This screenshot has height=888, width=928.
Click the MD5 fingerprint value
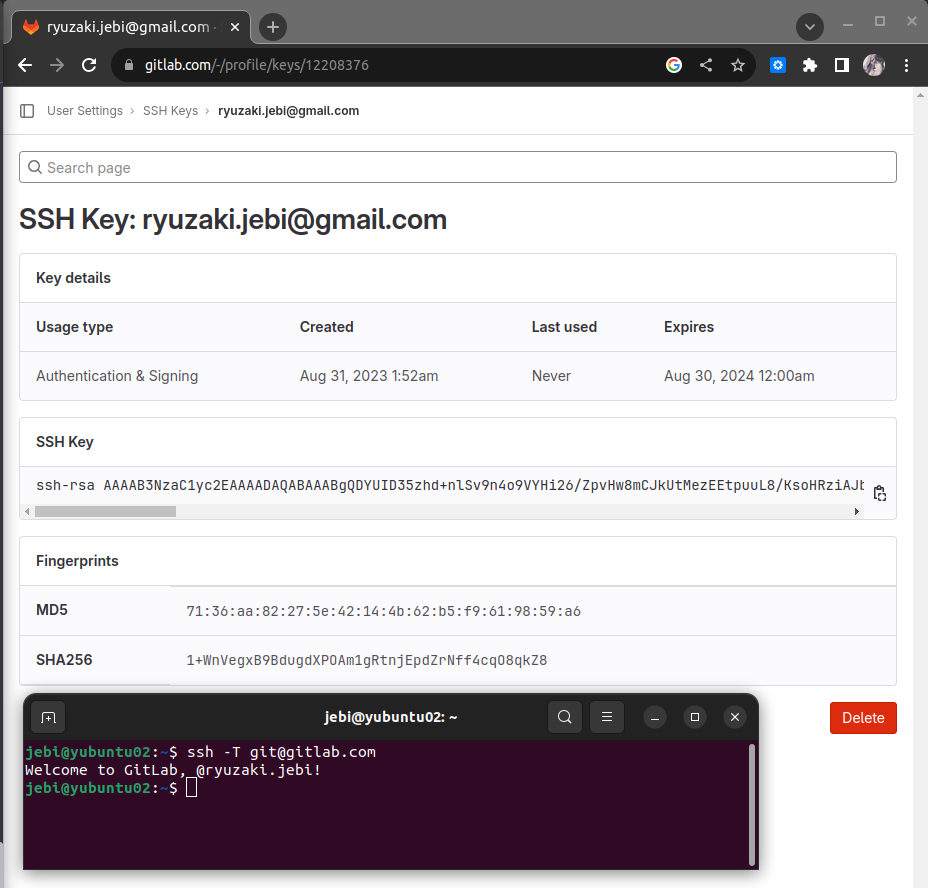pyautogui.click(x=384, y=611)
